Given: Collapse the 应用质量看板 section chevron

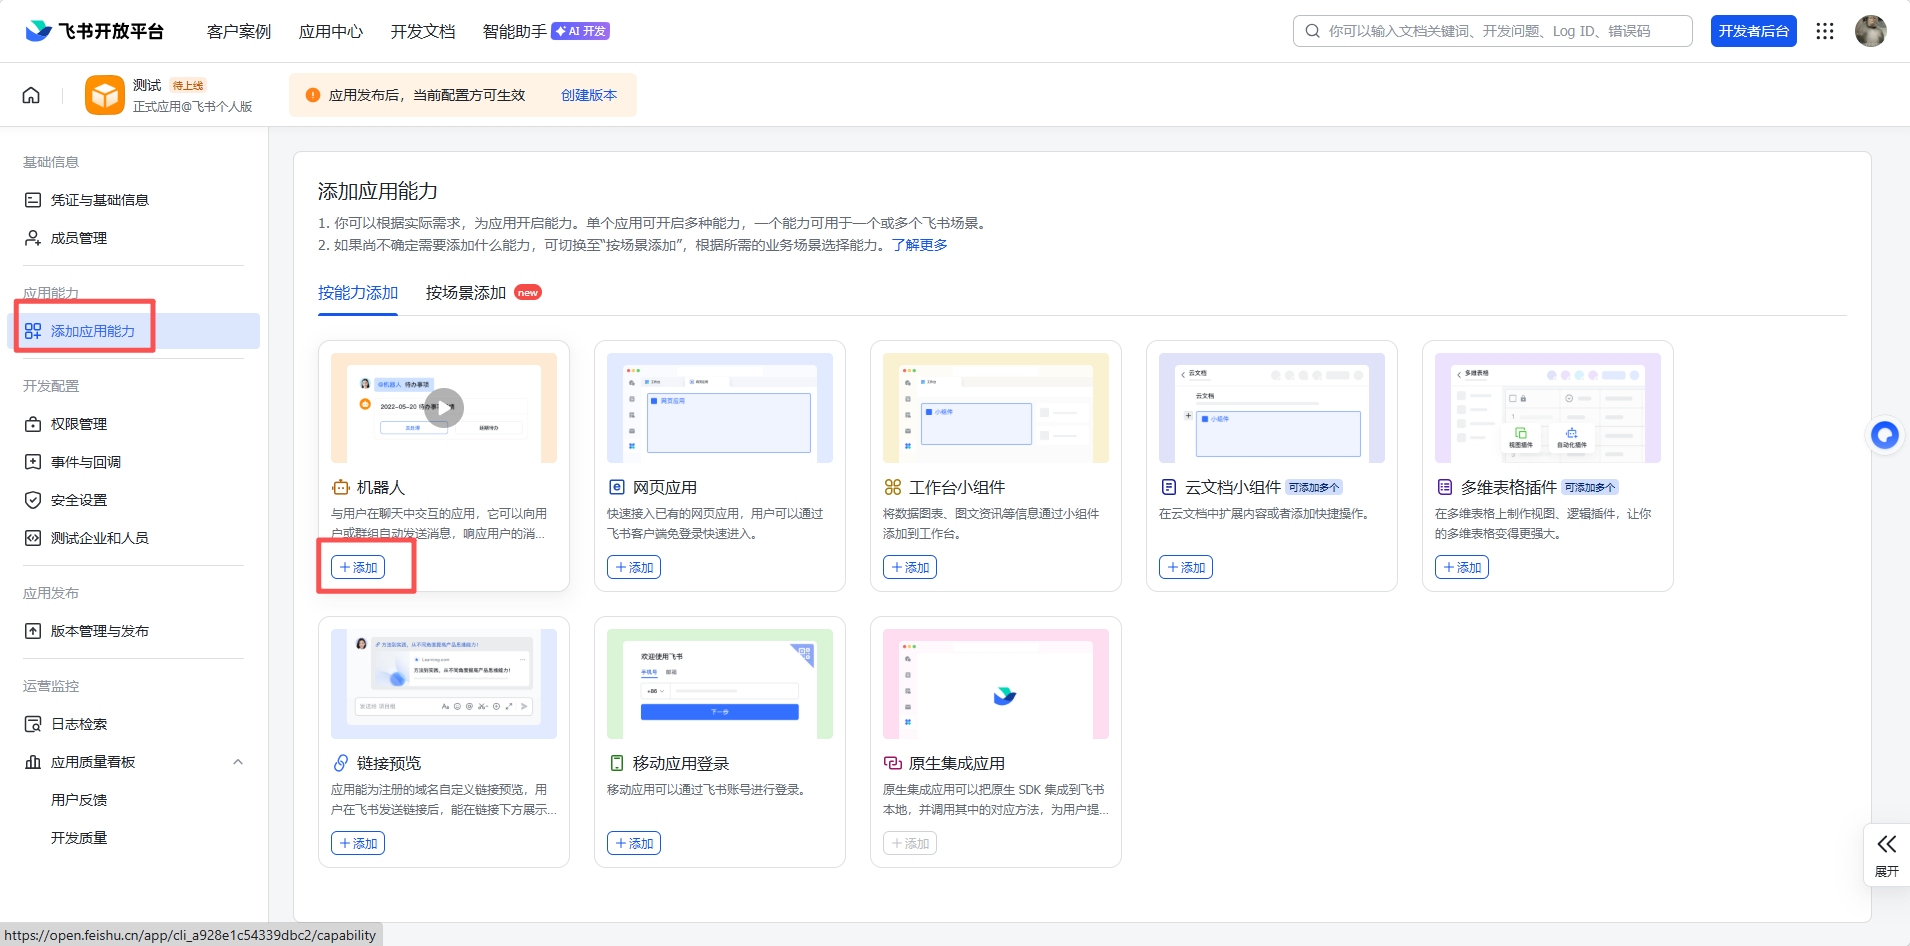Looking at the screenshot, I should coord(238,762).
